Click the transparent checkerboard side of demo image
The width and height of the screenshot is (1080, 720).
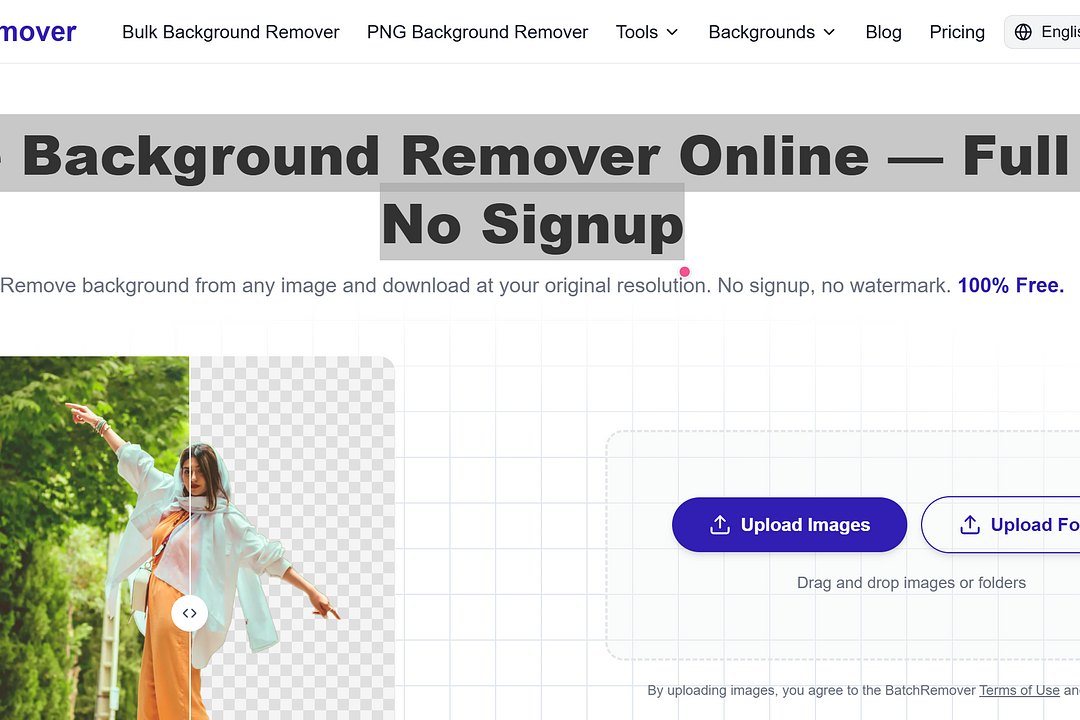click(x=292, y=538)
